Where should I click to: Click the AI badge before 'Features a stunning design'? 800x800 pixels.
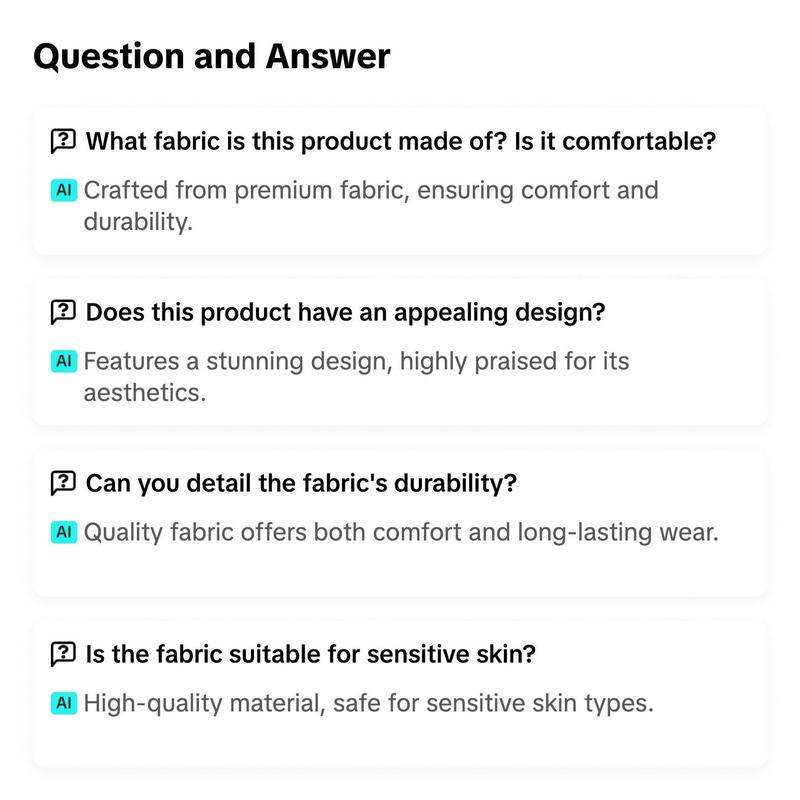pos(64,361)
